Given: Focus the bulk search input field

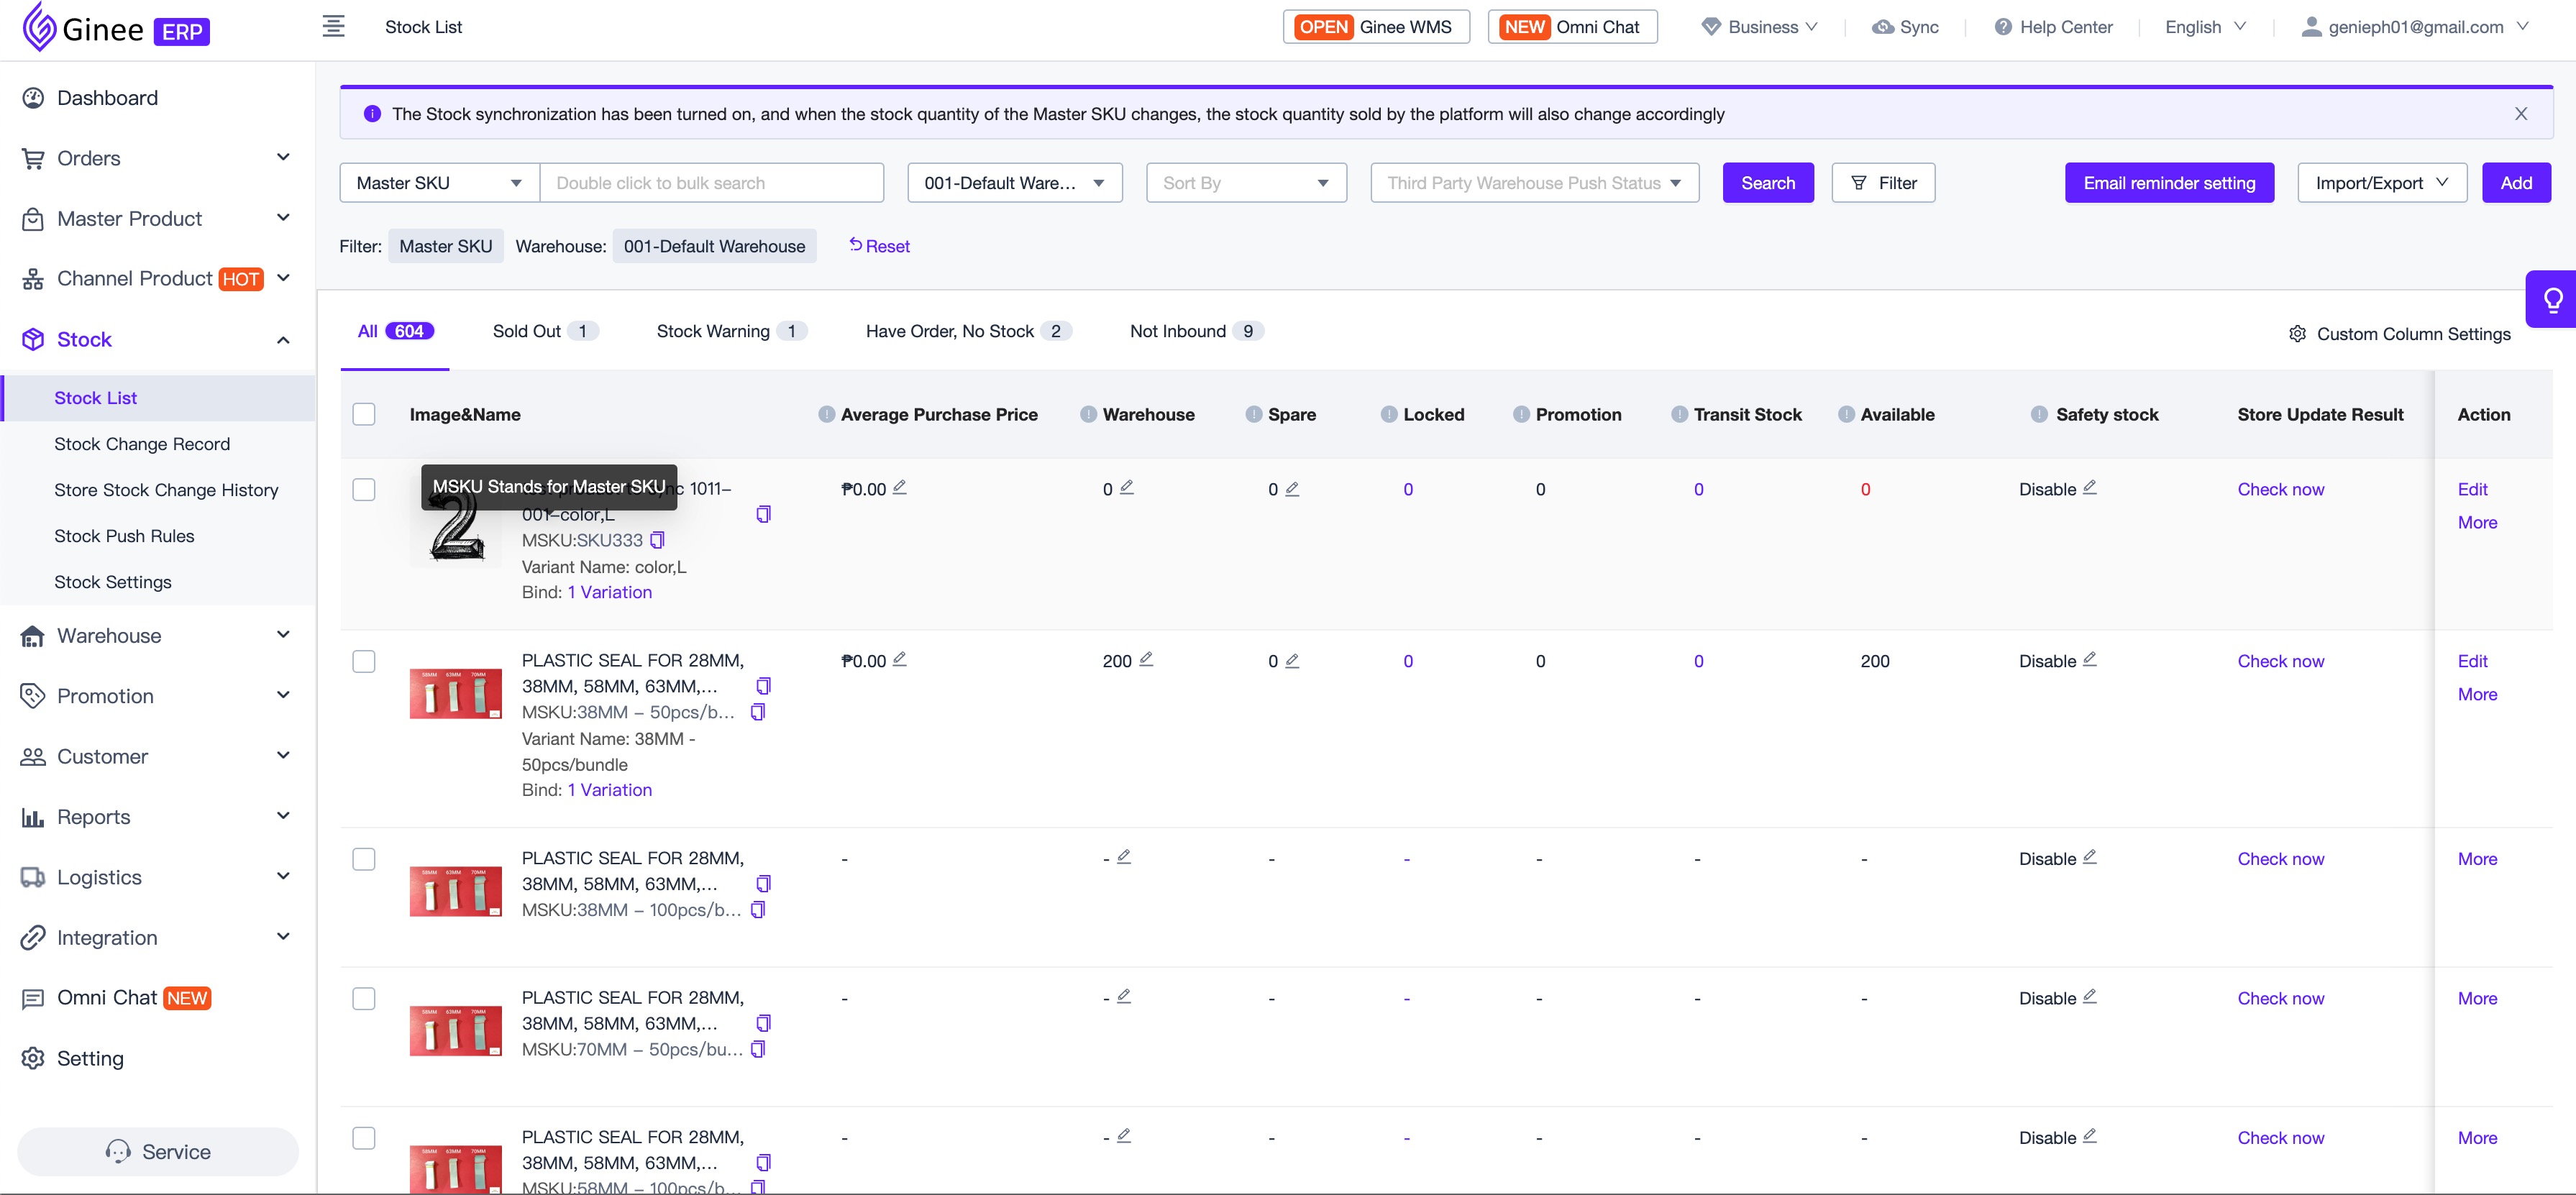Looking at the screenshot, I should (711, 183).
